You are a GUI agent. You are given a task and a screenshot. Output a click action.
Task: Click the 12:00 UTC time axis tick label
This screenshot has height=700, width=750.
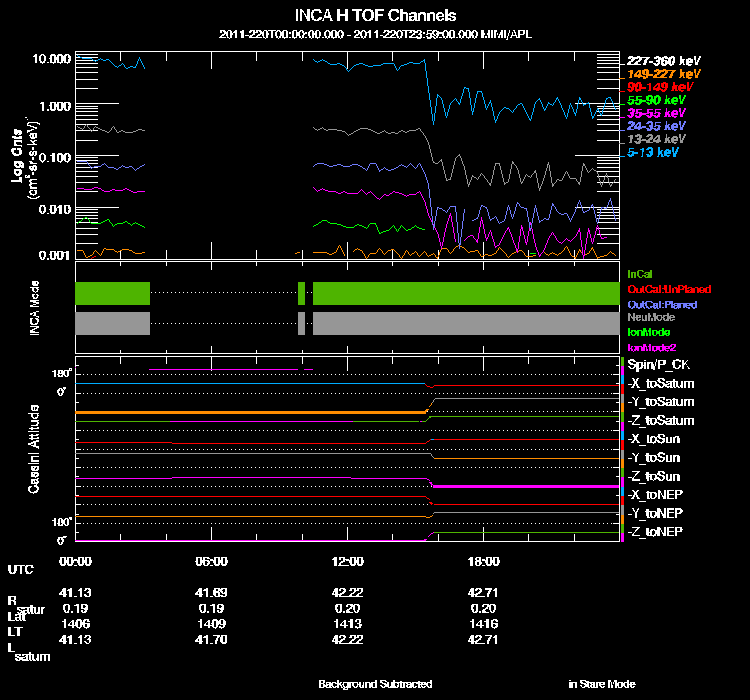point(346,561)
